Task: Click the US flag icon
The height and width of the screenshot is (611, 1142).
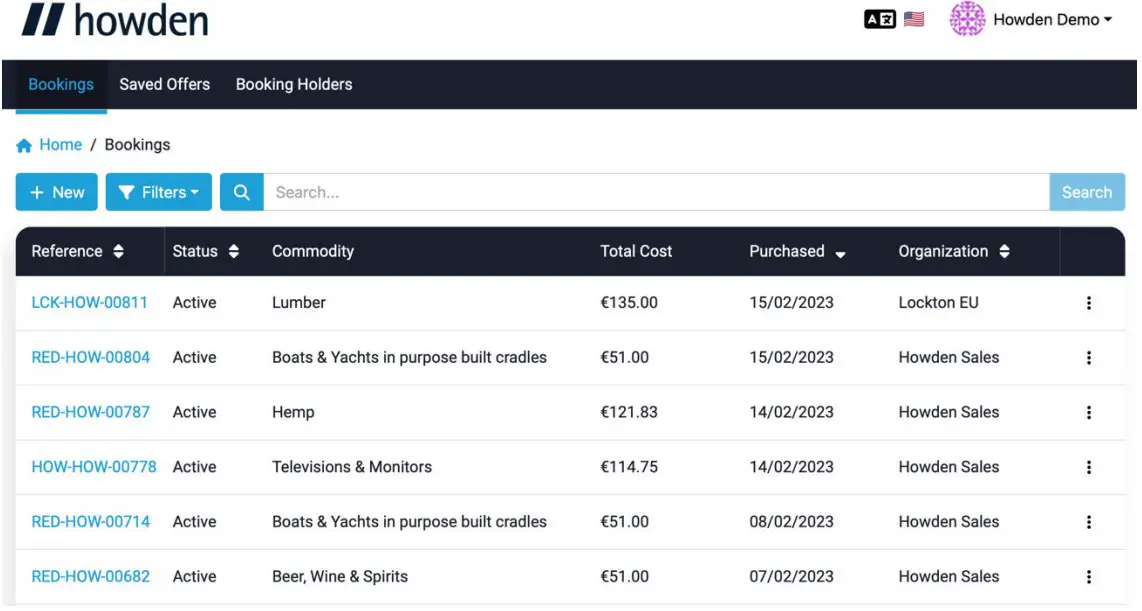Action: (914, 19)
